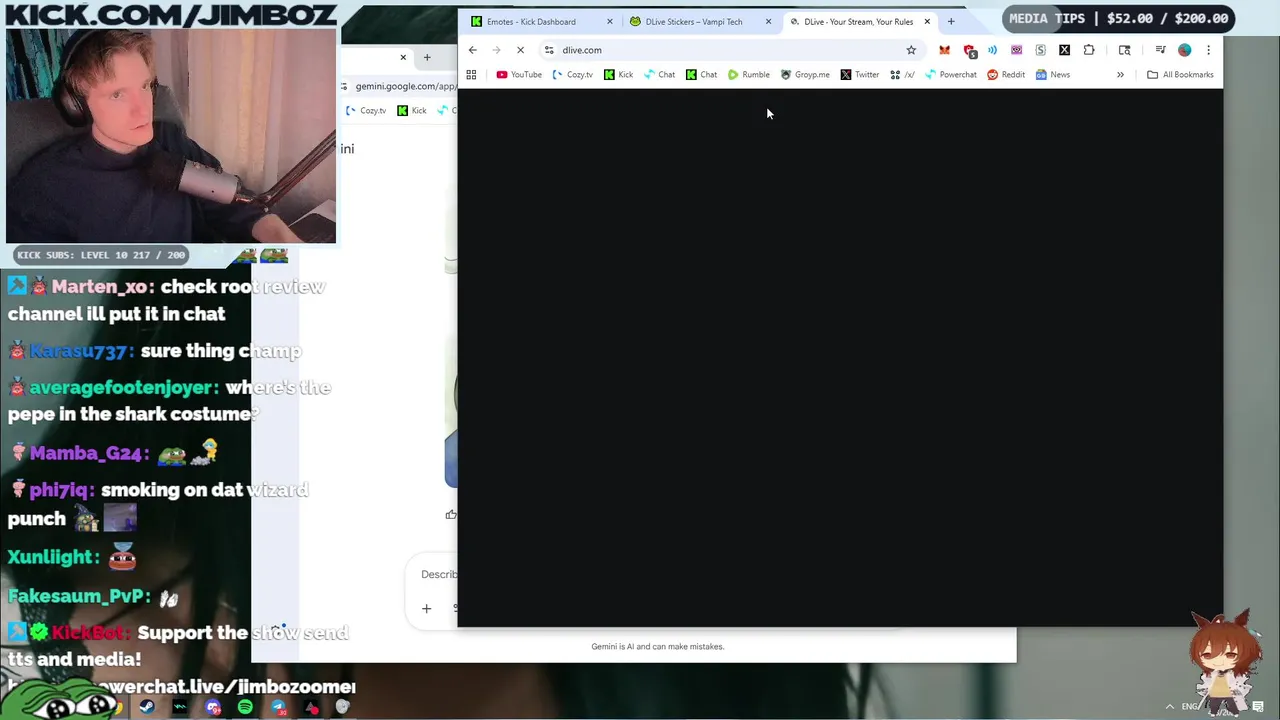
Task: Open Chrome's three-dot menu
Action: (x=1208, y=50)
